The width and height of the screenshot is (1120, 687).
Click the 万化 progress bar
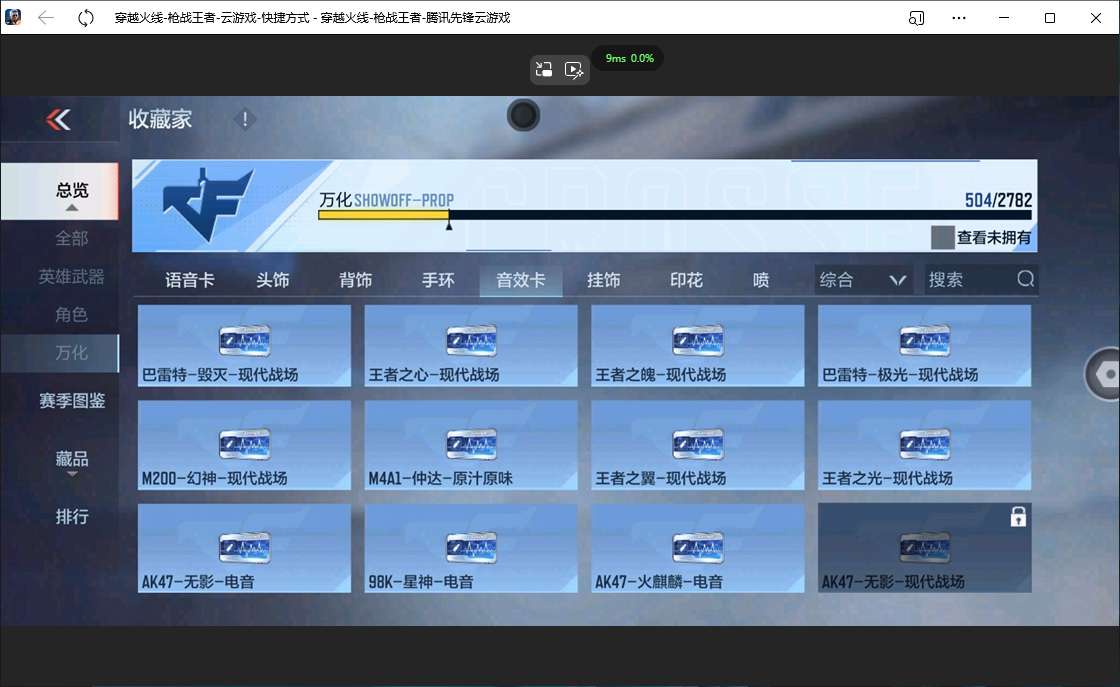[675, 215]
